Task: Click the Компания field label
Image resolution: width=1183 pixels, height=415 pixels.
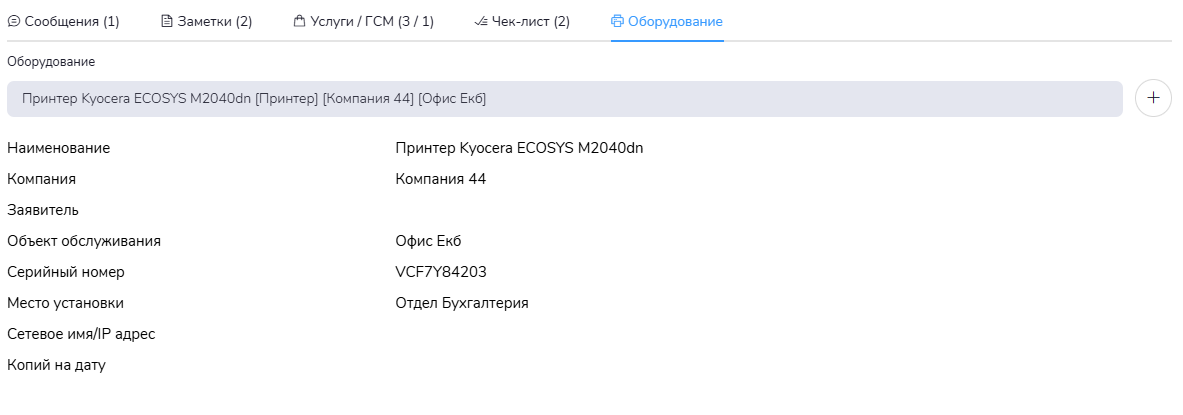Action: (x=41, y=179)
